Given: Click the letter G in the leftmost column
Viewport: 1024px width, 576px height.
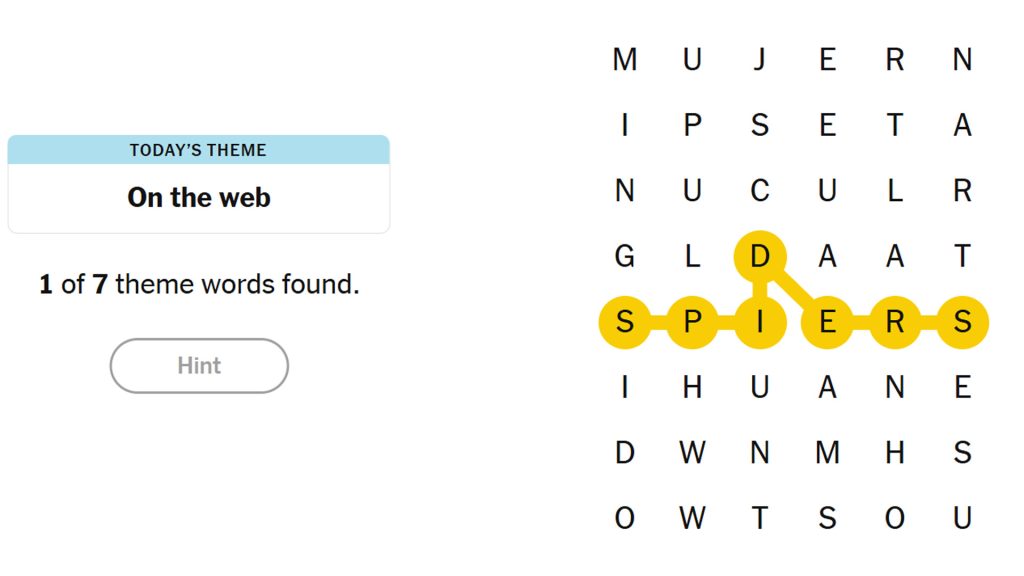Looking at the screenshot, I should tap(625, 257).
